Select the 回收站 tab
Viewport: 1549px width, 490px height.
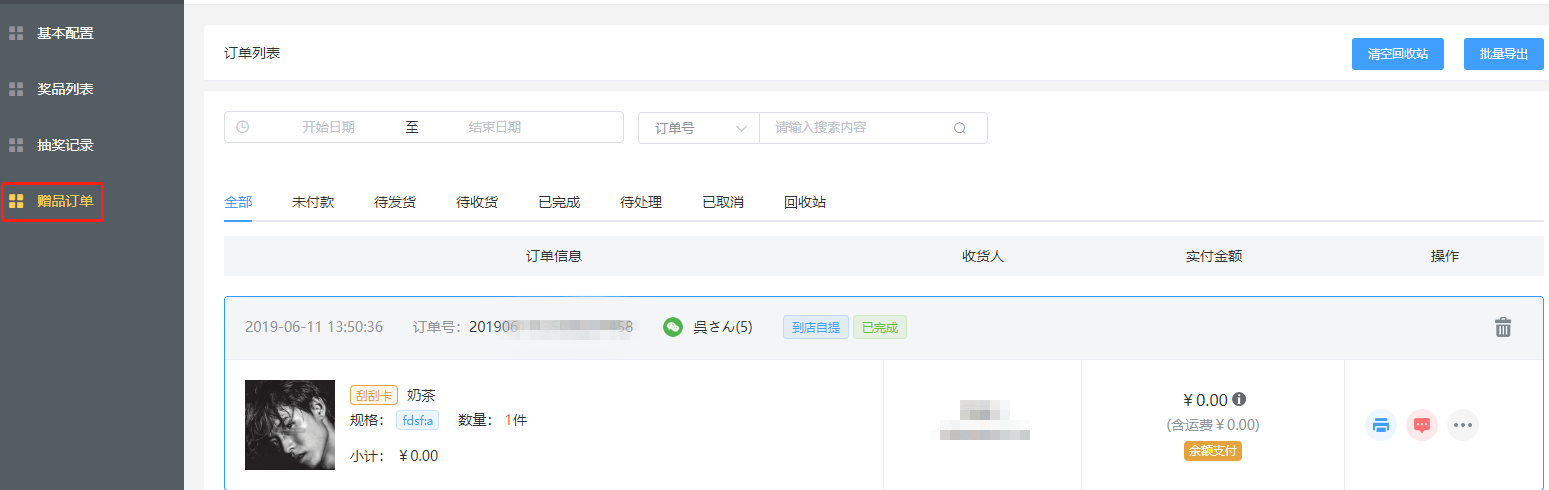click(x=805, y=202)
